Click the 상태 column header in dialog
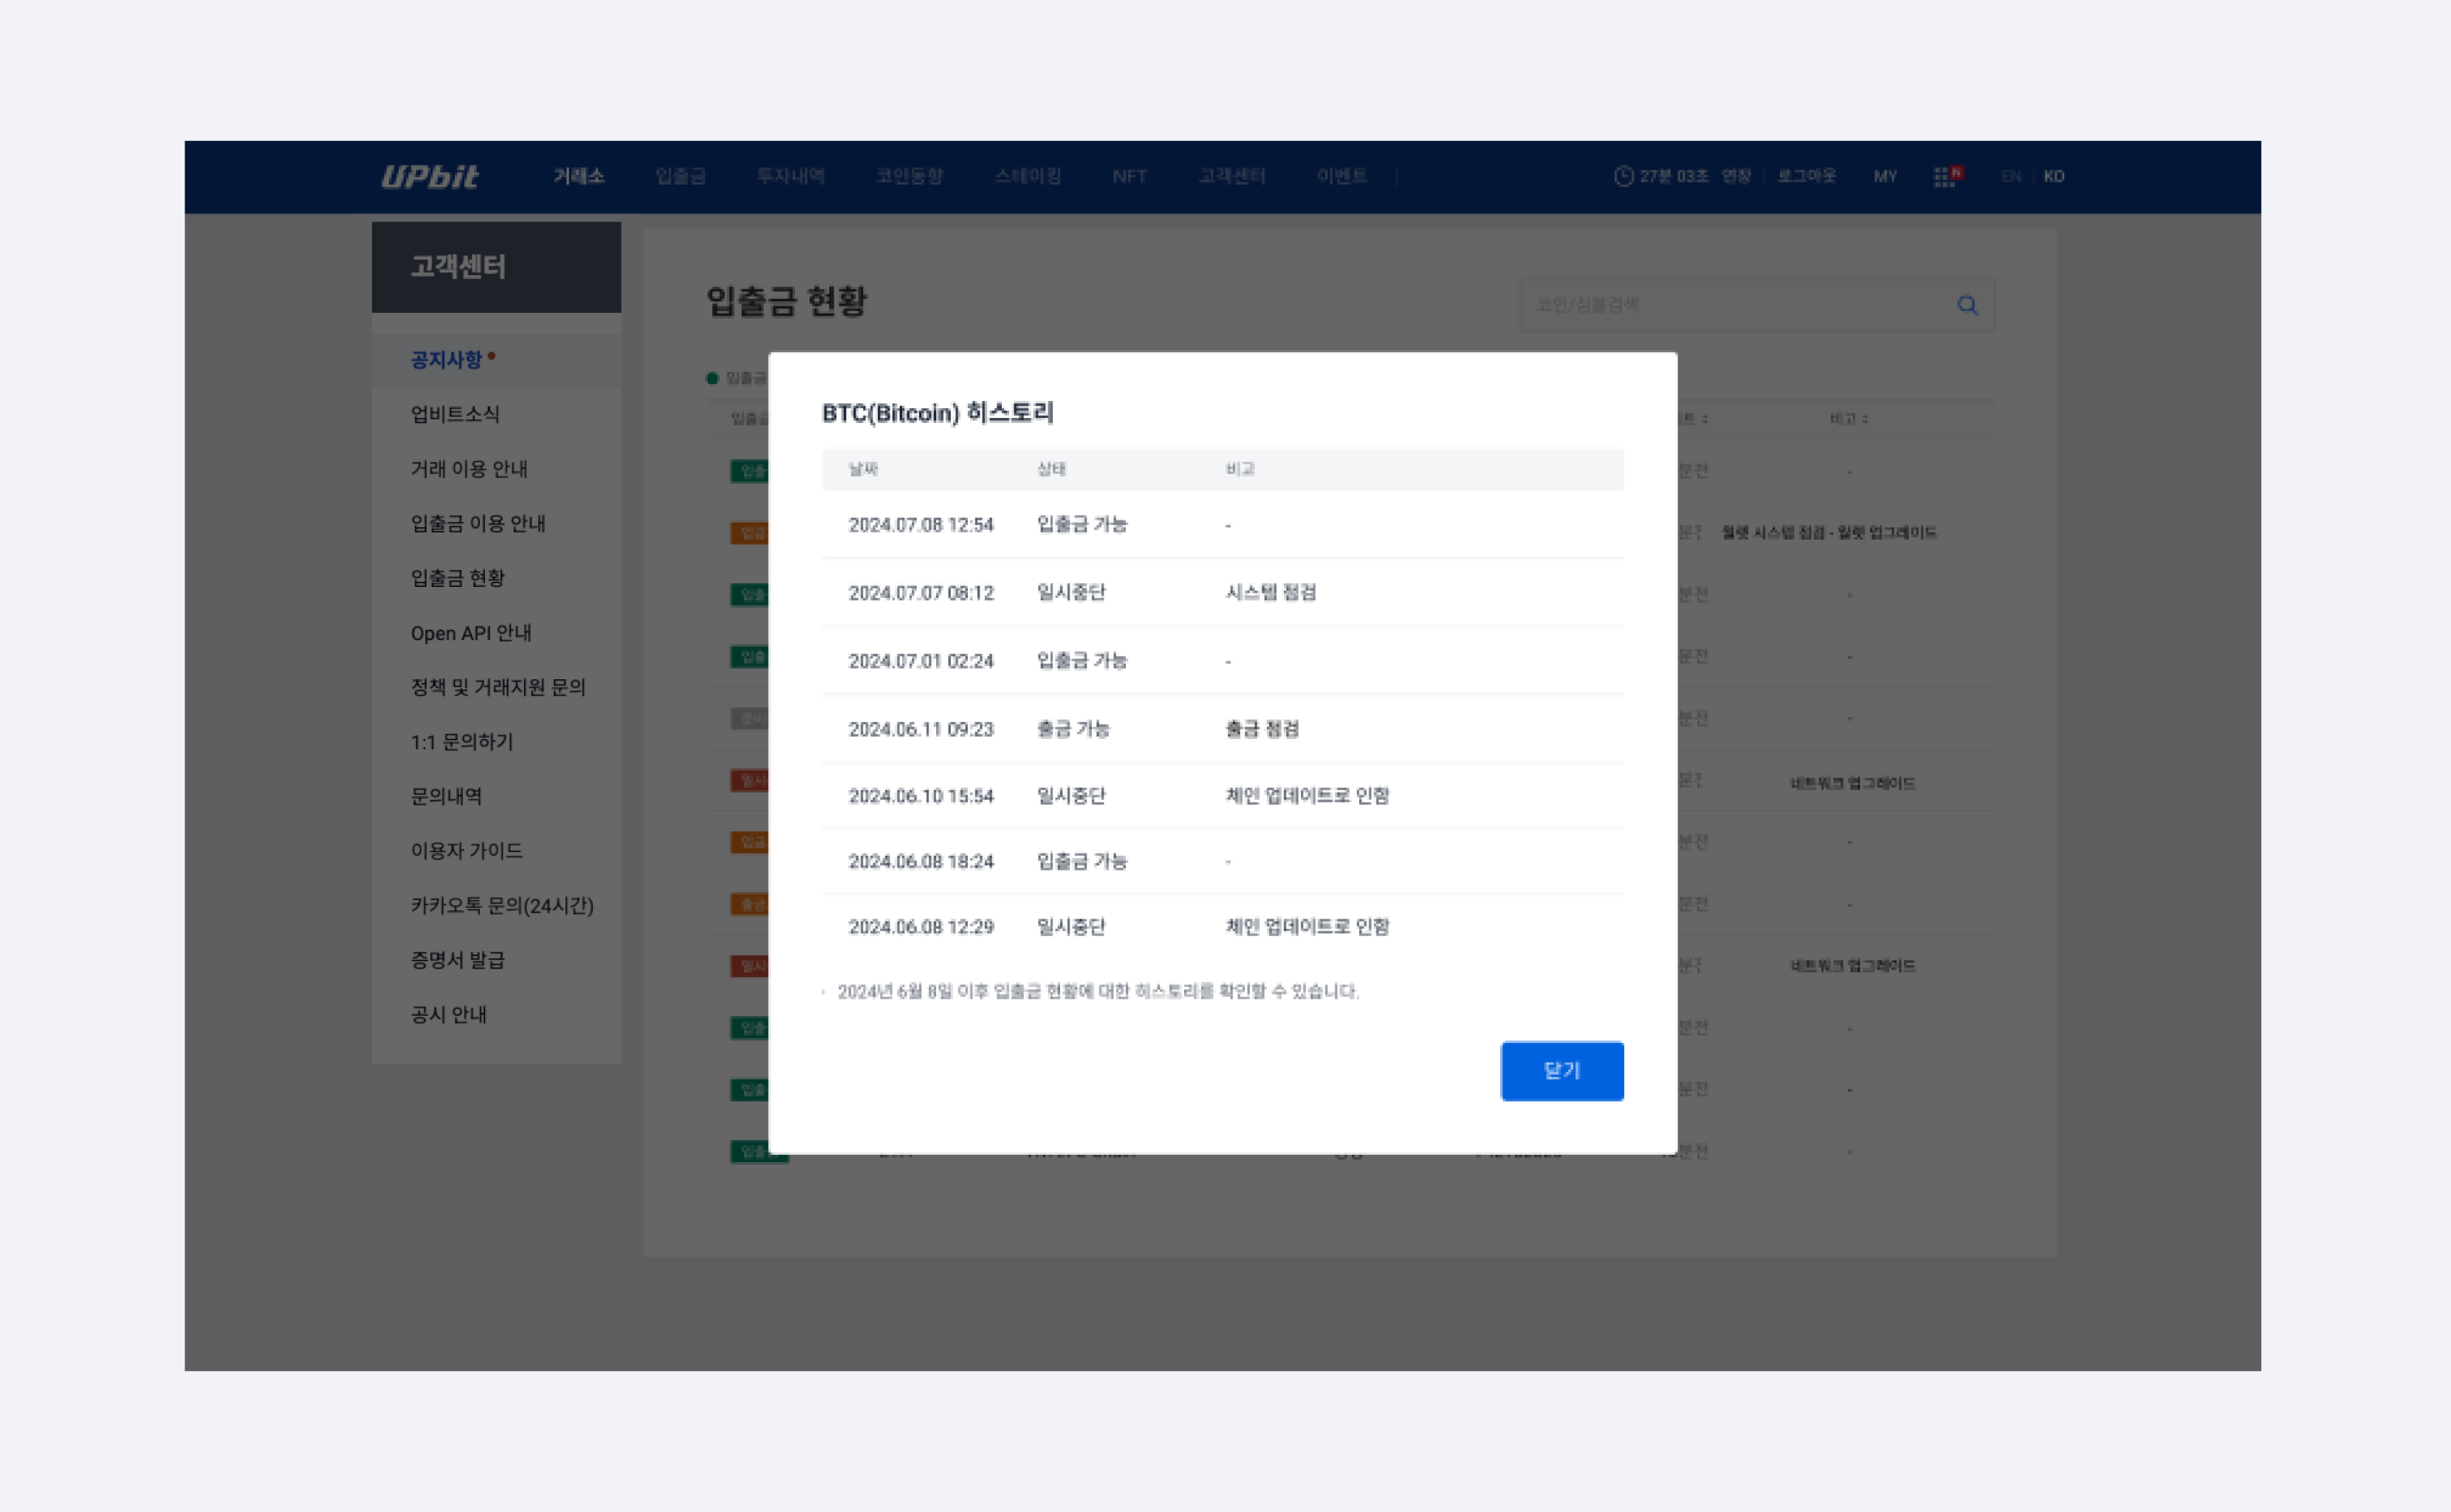The image size is (2451, 1512). 1051,469
